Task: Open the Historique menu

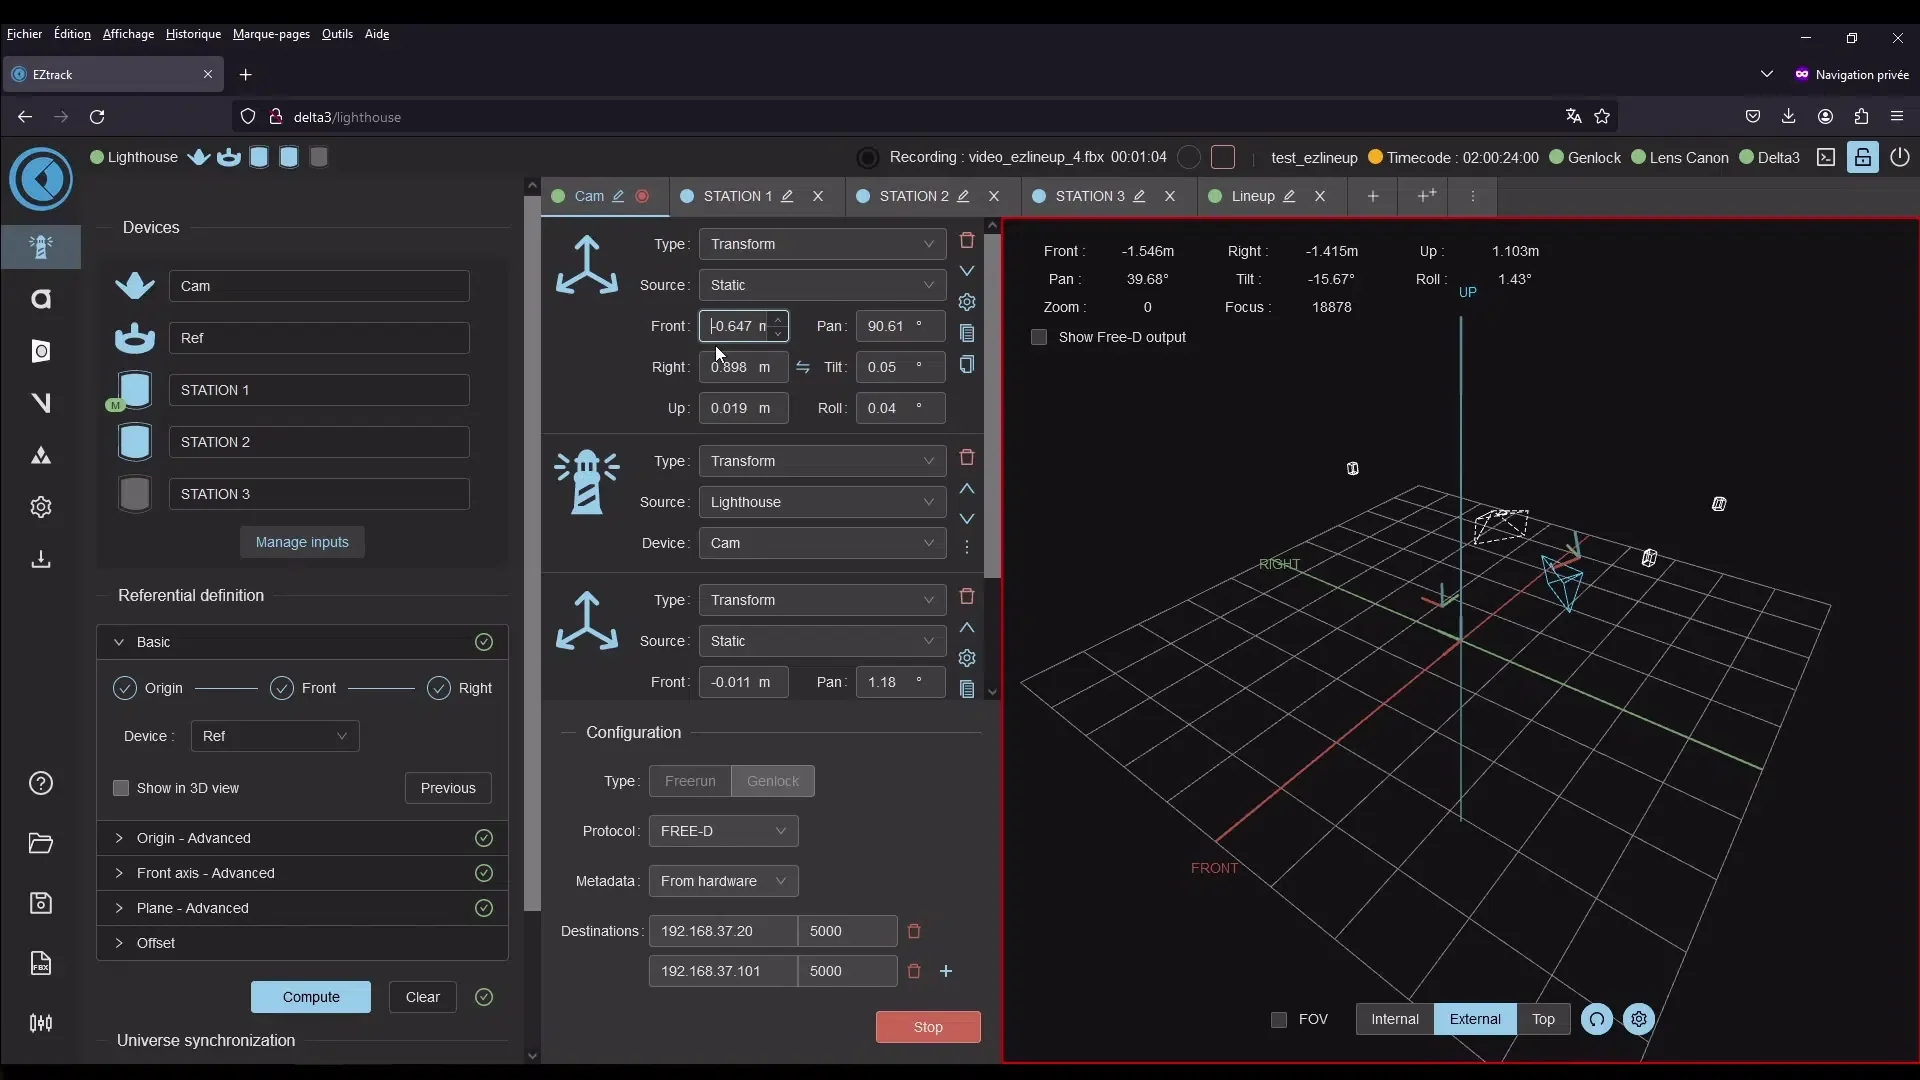Action: (193, 34)
